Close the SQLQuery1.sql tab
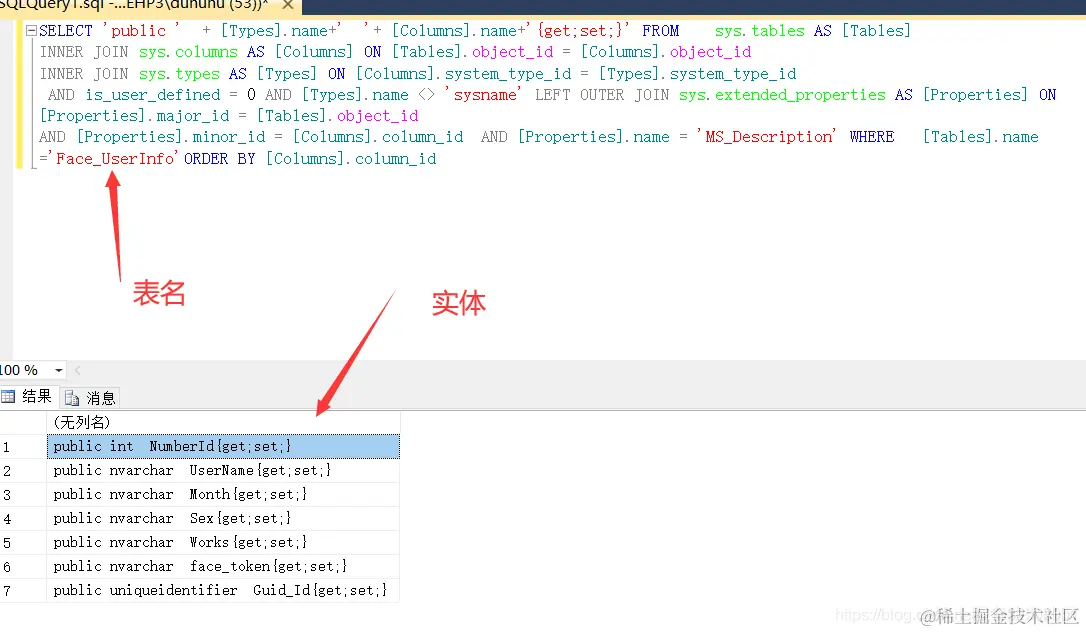Screen dimensions: 1086x633 (x=288, y=5)
